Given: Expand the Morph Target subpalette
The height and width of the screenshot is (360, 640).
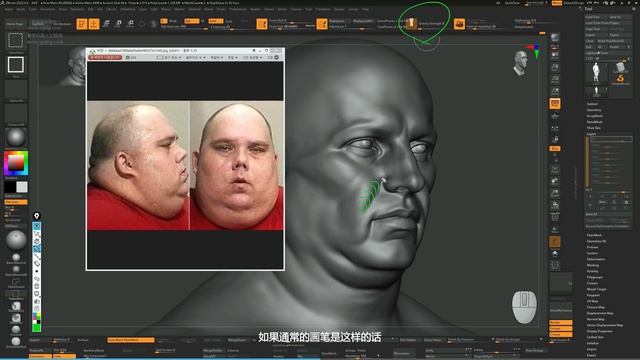Looking at the screenshot, I should coord(596,289).
